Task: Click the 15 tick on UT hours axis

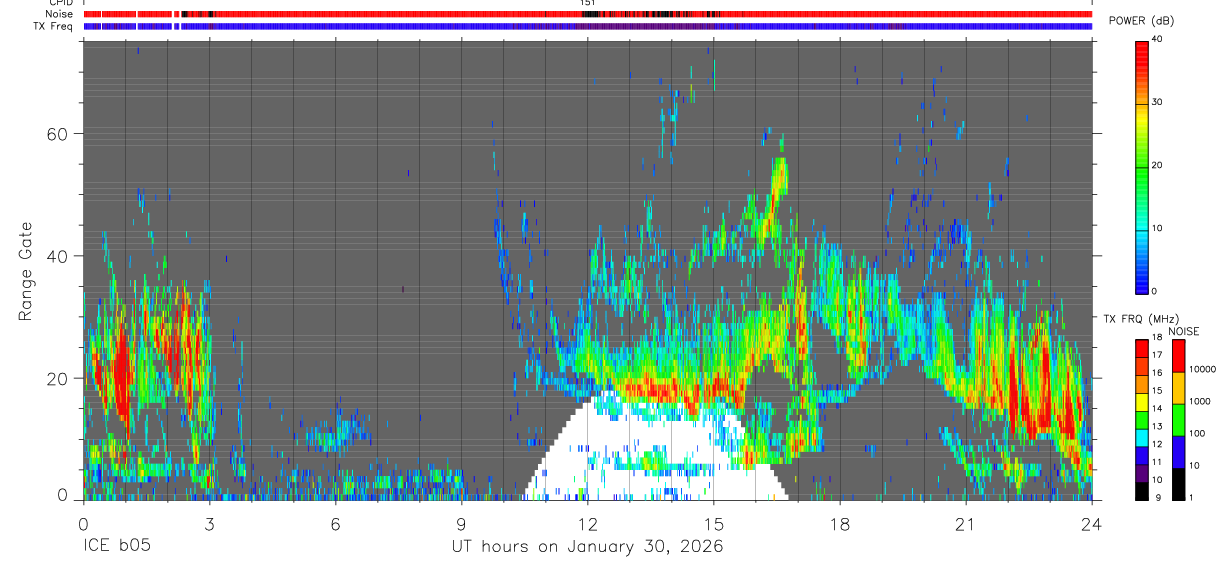Action: tap(713, 524)
